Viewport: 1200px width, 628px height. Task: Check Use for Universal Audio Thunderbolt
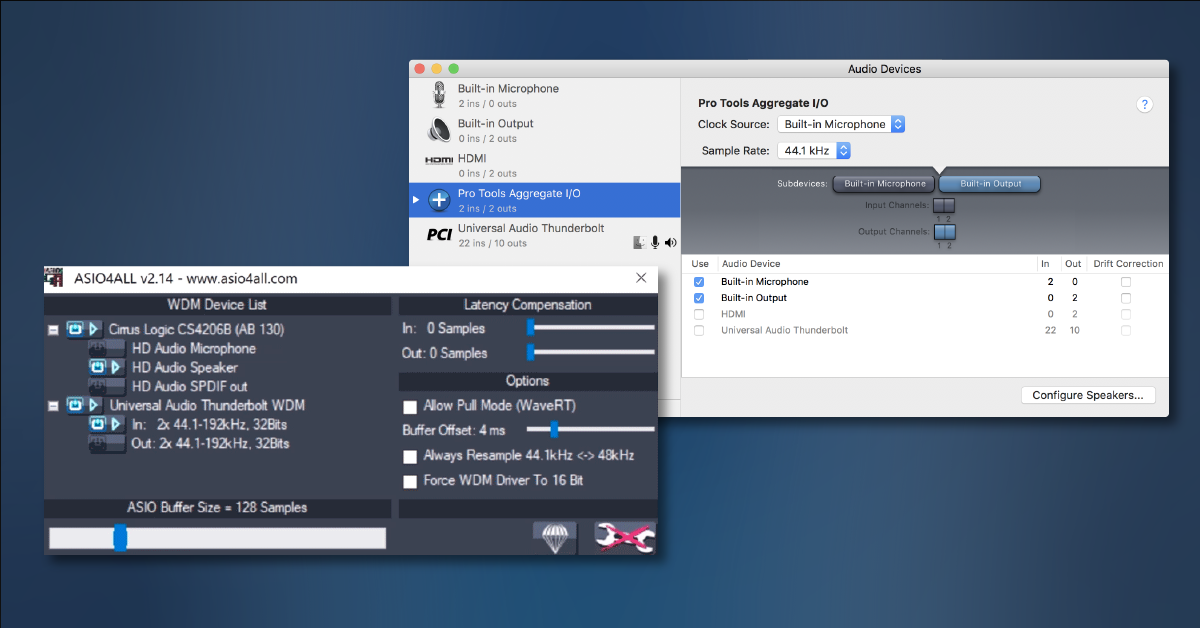click(x=699, y=330)
